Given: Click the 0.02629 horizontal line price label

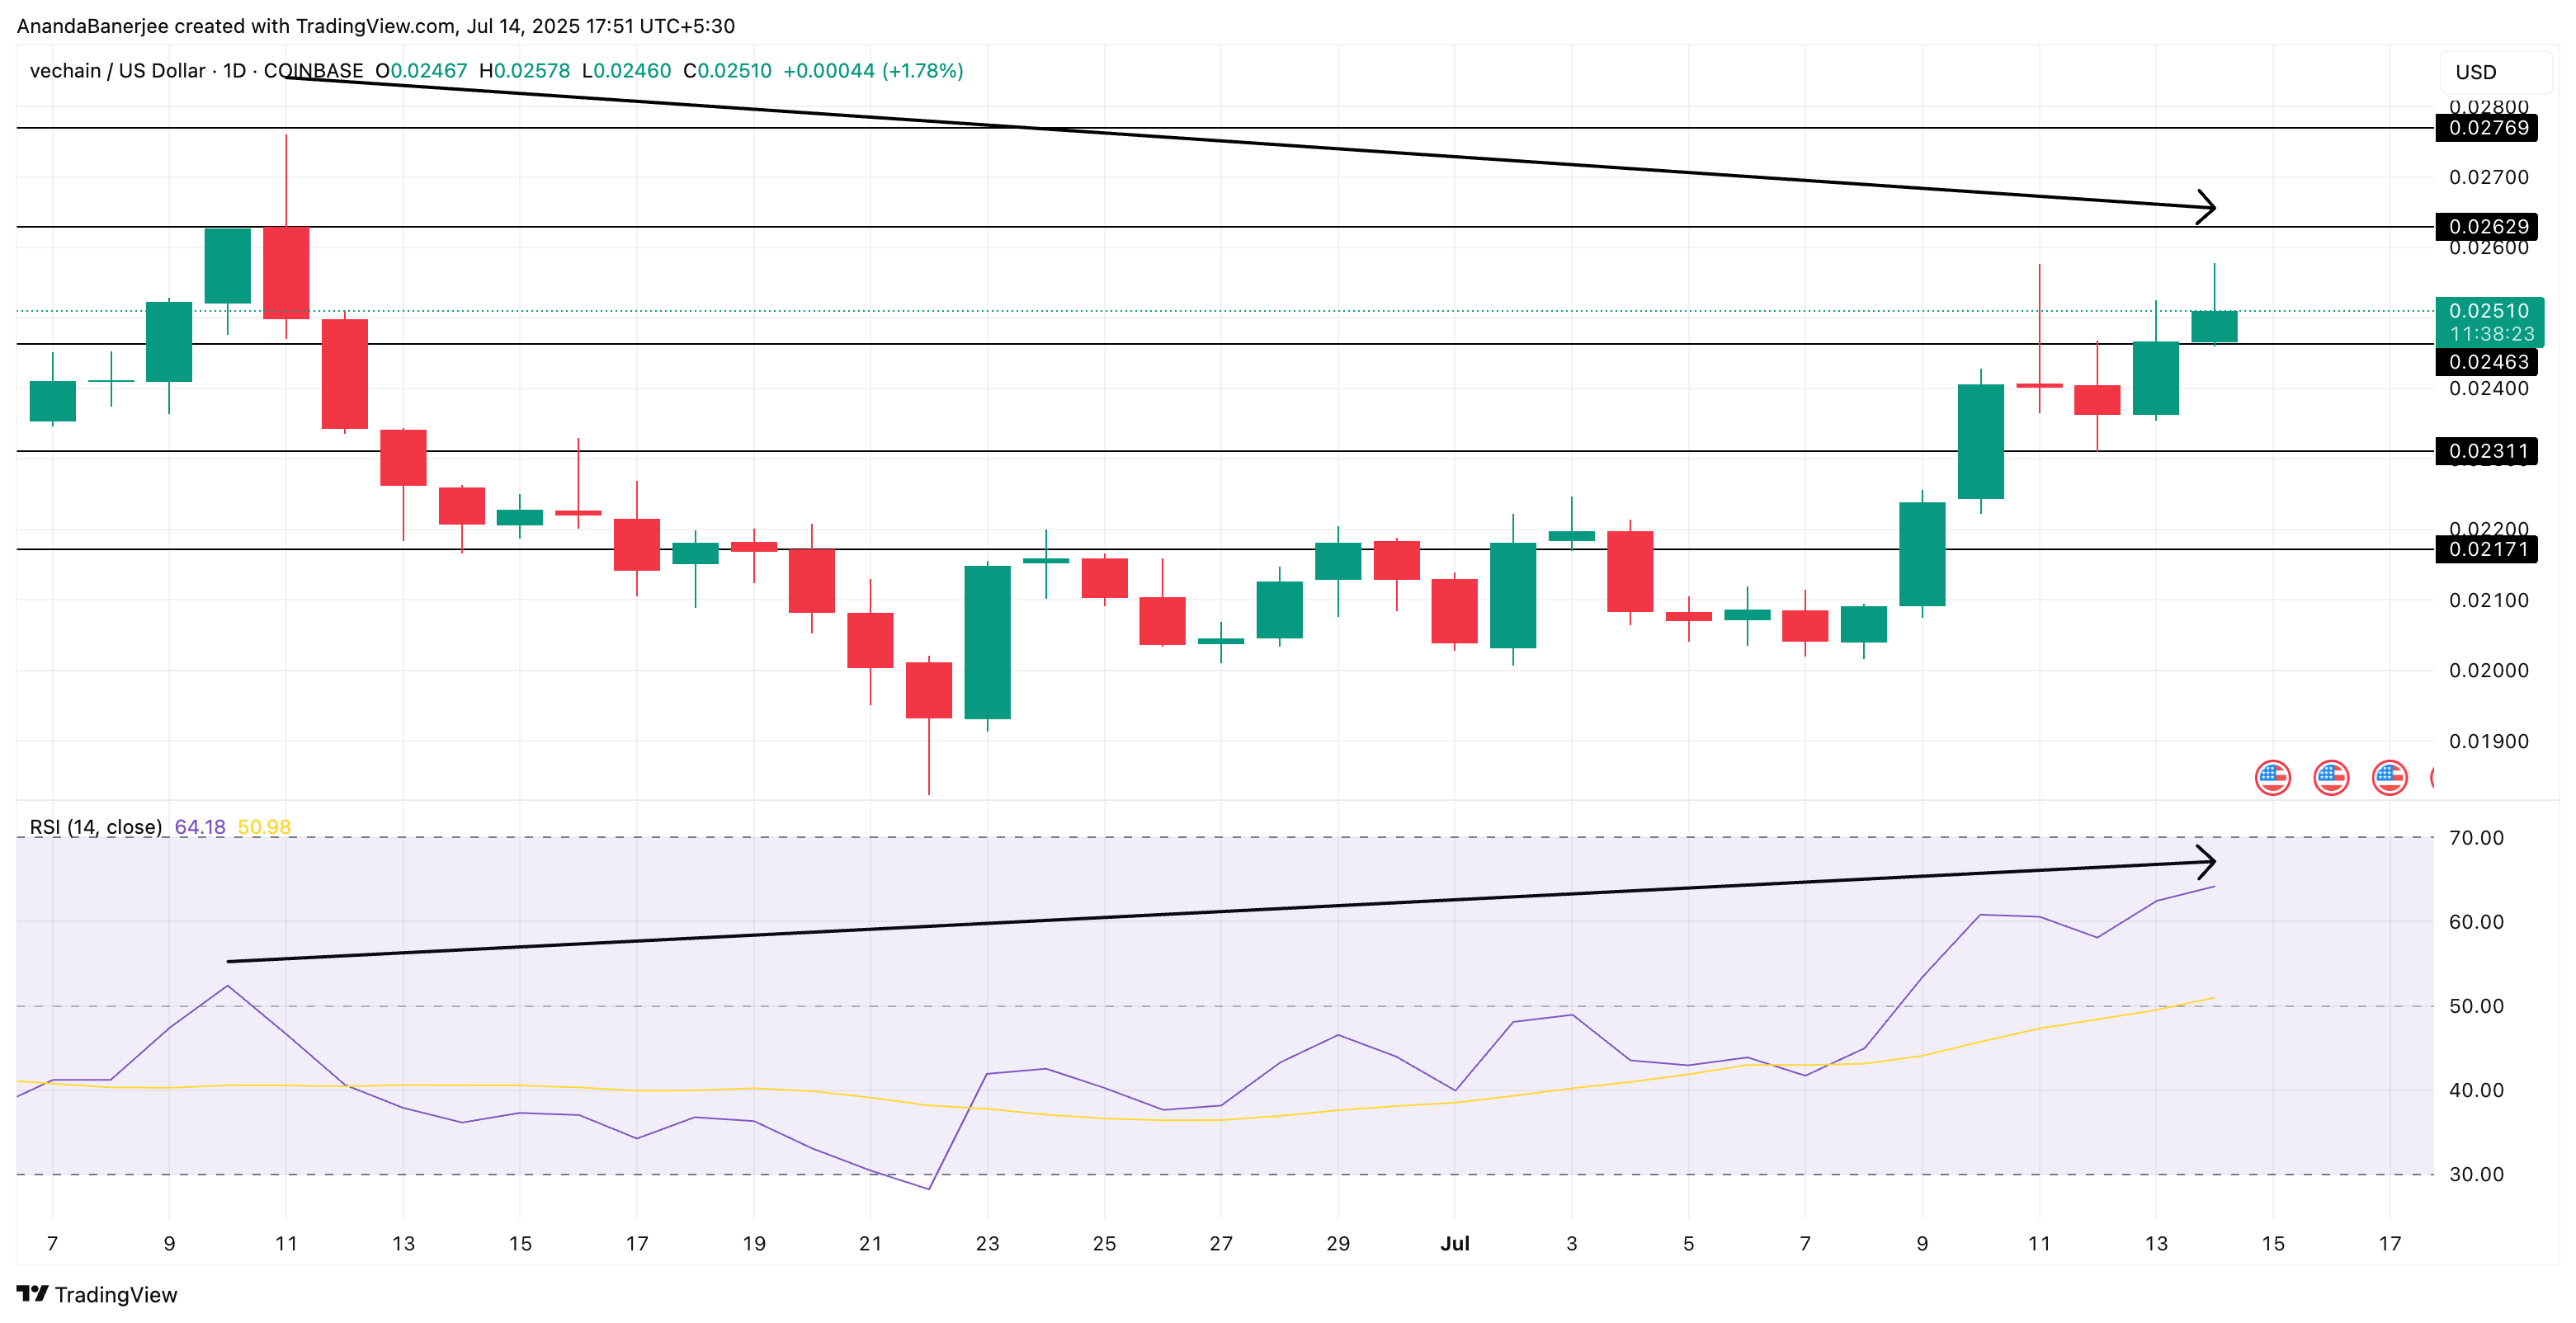Looking at the screenshot, I should click(2488, 227).
